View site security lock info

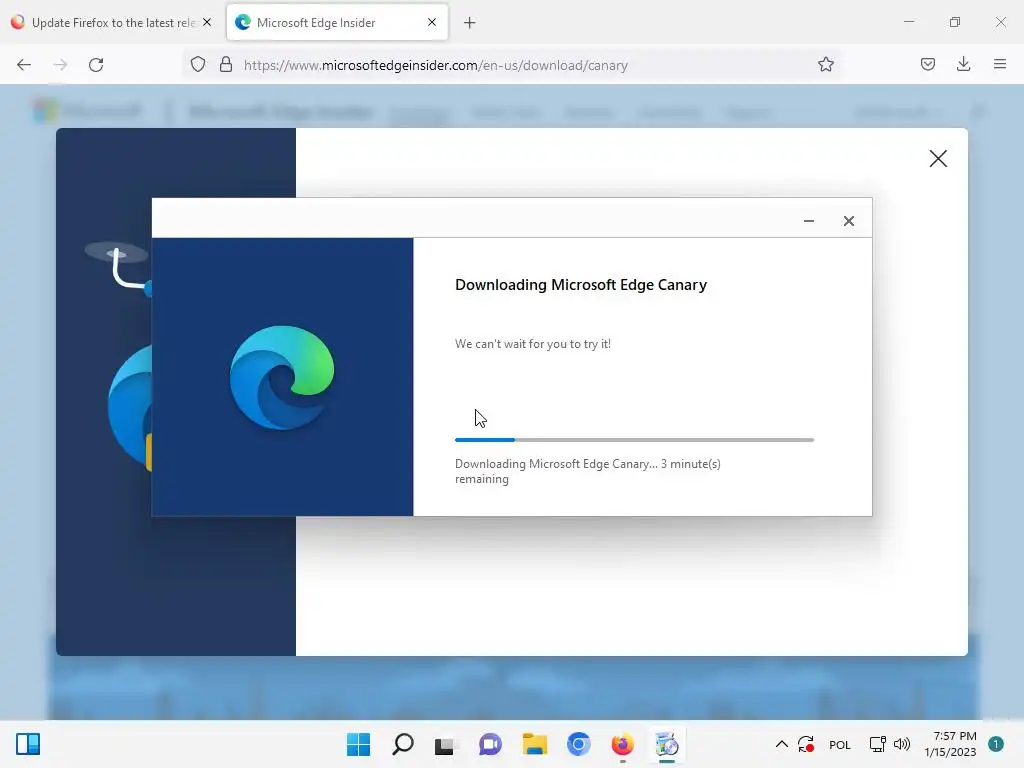(226, 65)
